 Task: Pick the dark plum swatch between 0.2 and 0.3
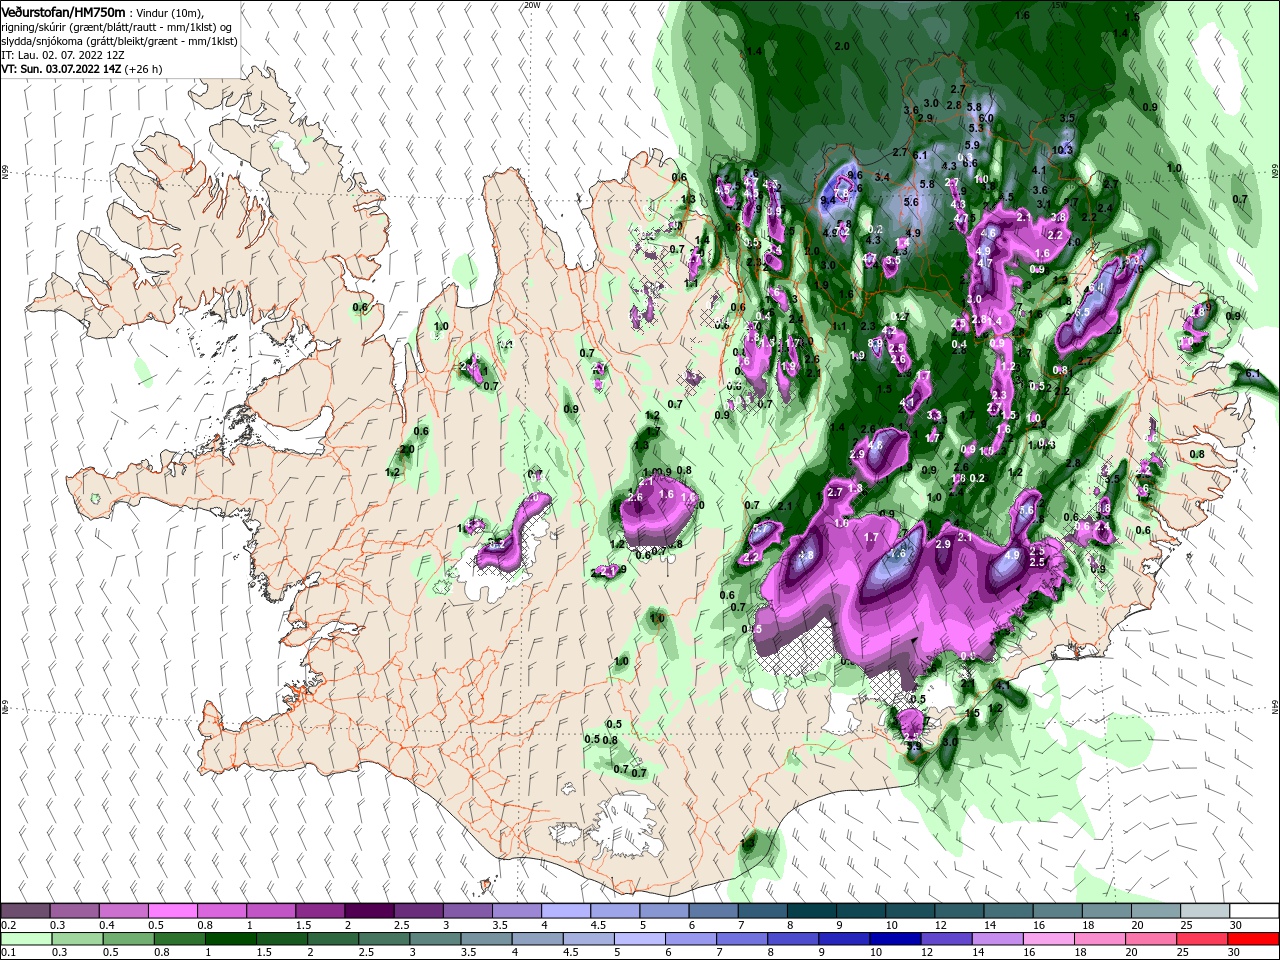click(x=25, y=910)
